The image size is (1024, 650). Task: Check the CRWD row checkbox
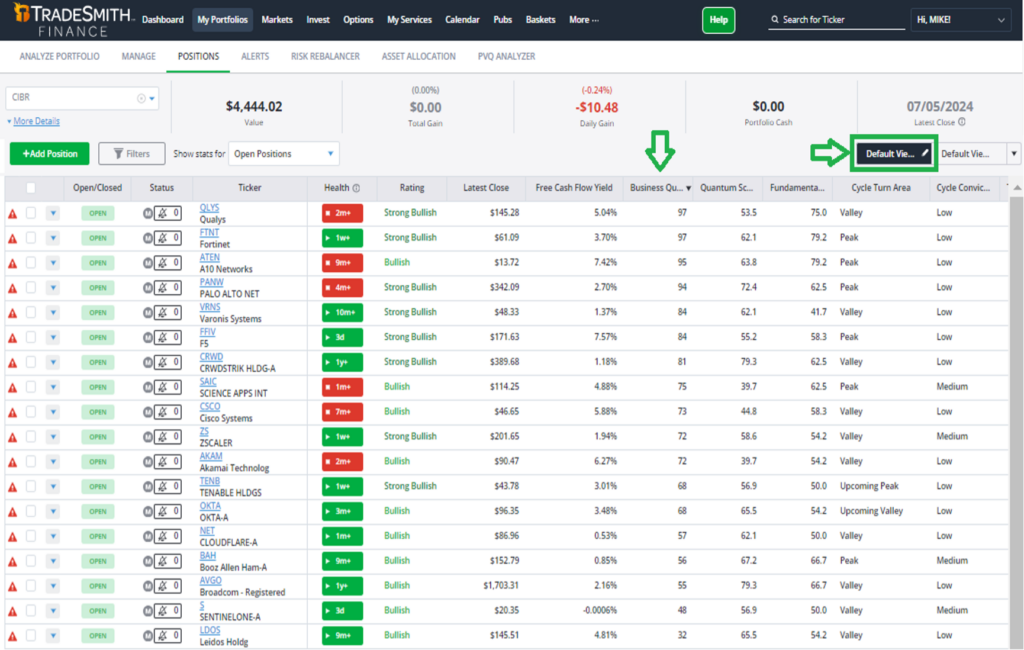[x=31, y=362]
